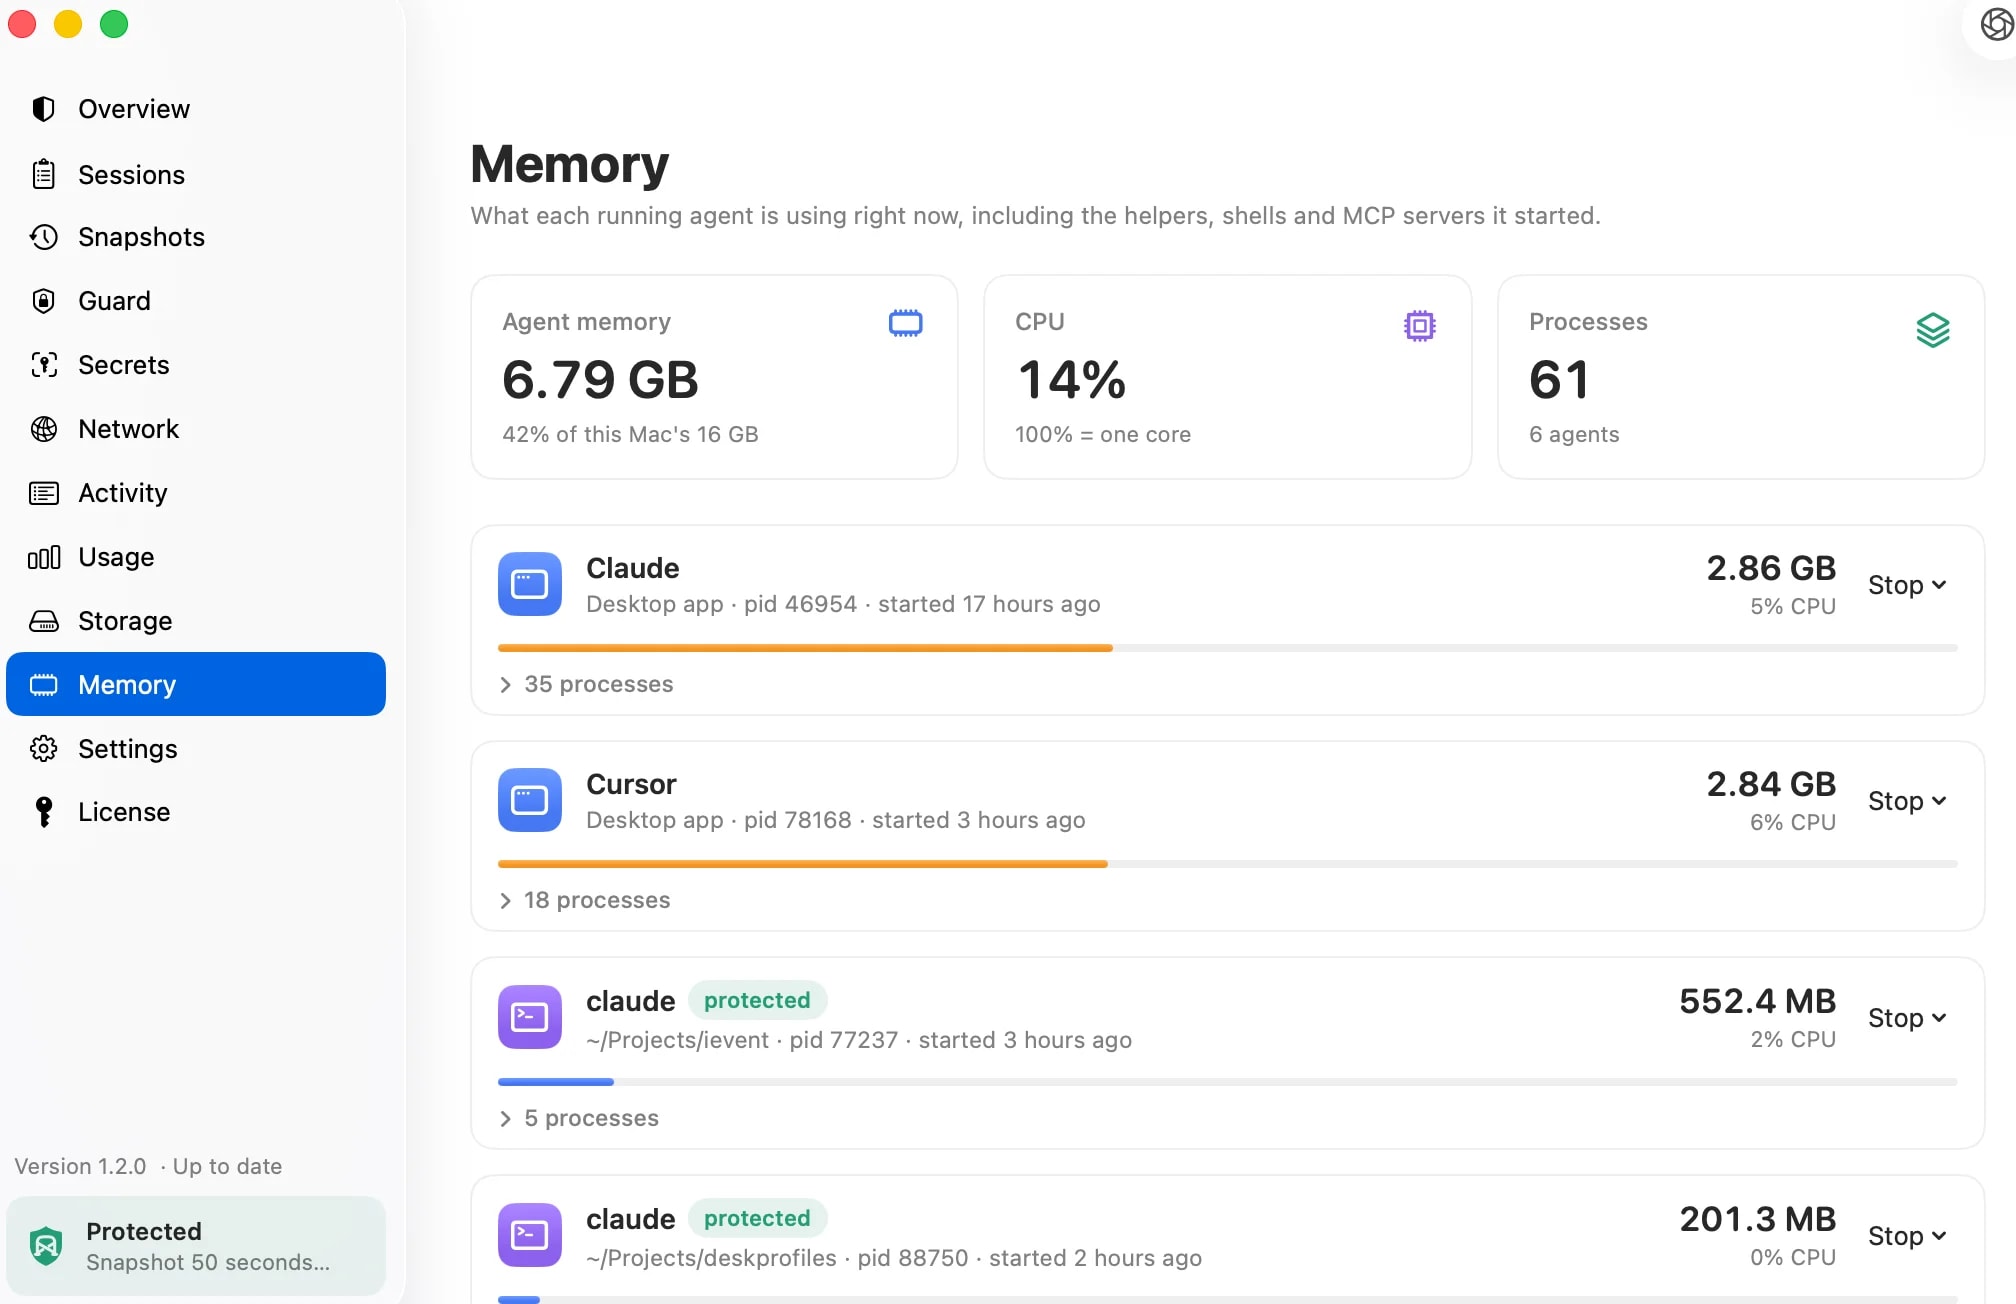2016x1304 pixels.
Task: Click the Cursor desktop app icon
Action: click(x=530, y=800)
